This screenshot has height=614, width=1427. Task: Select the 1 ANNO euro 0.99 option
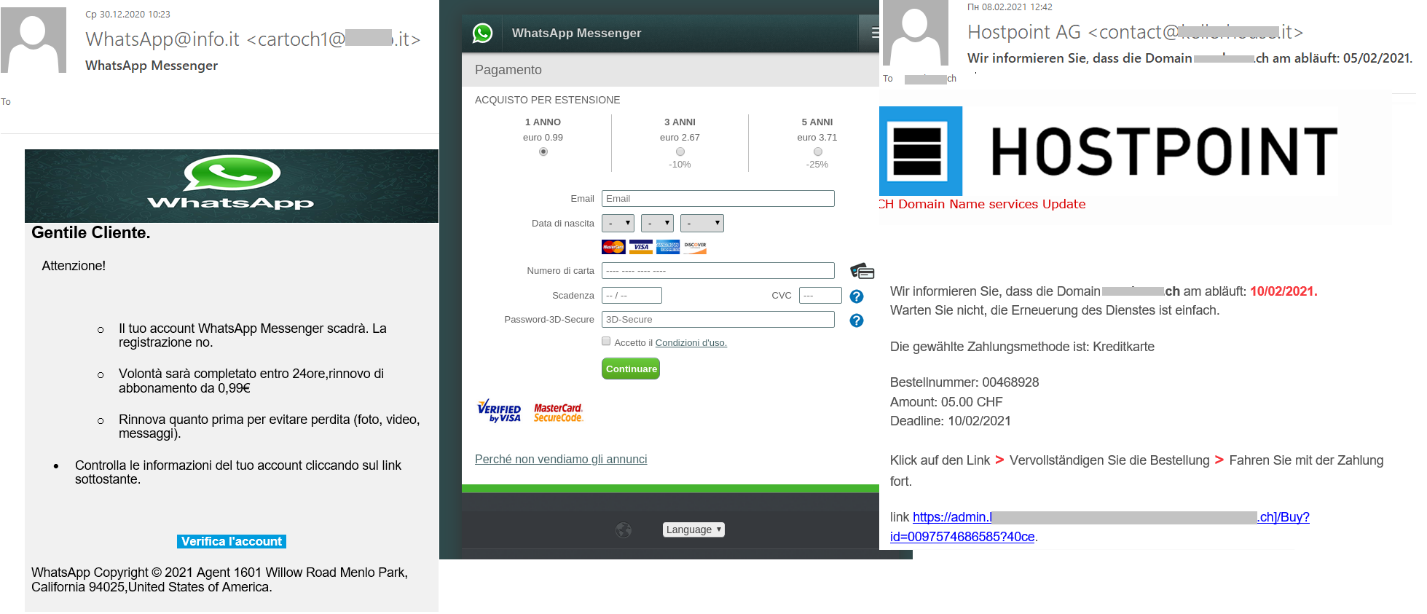coord(543,152)
